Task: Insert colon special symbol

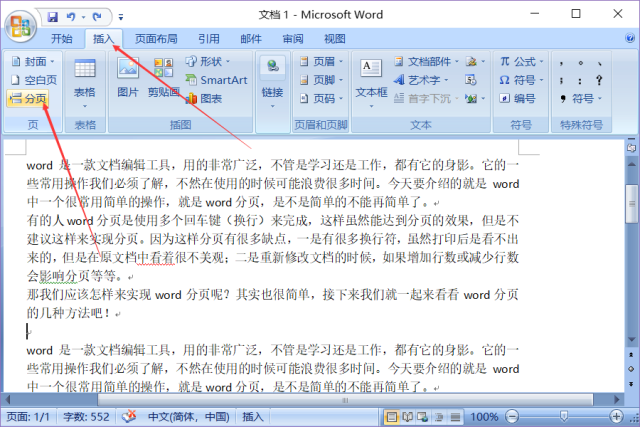Action: pos(580,80)
